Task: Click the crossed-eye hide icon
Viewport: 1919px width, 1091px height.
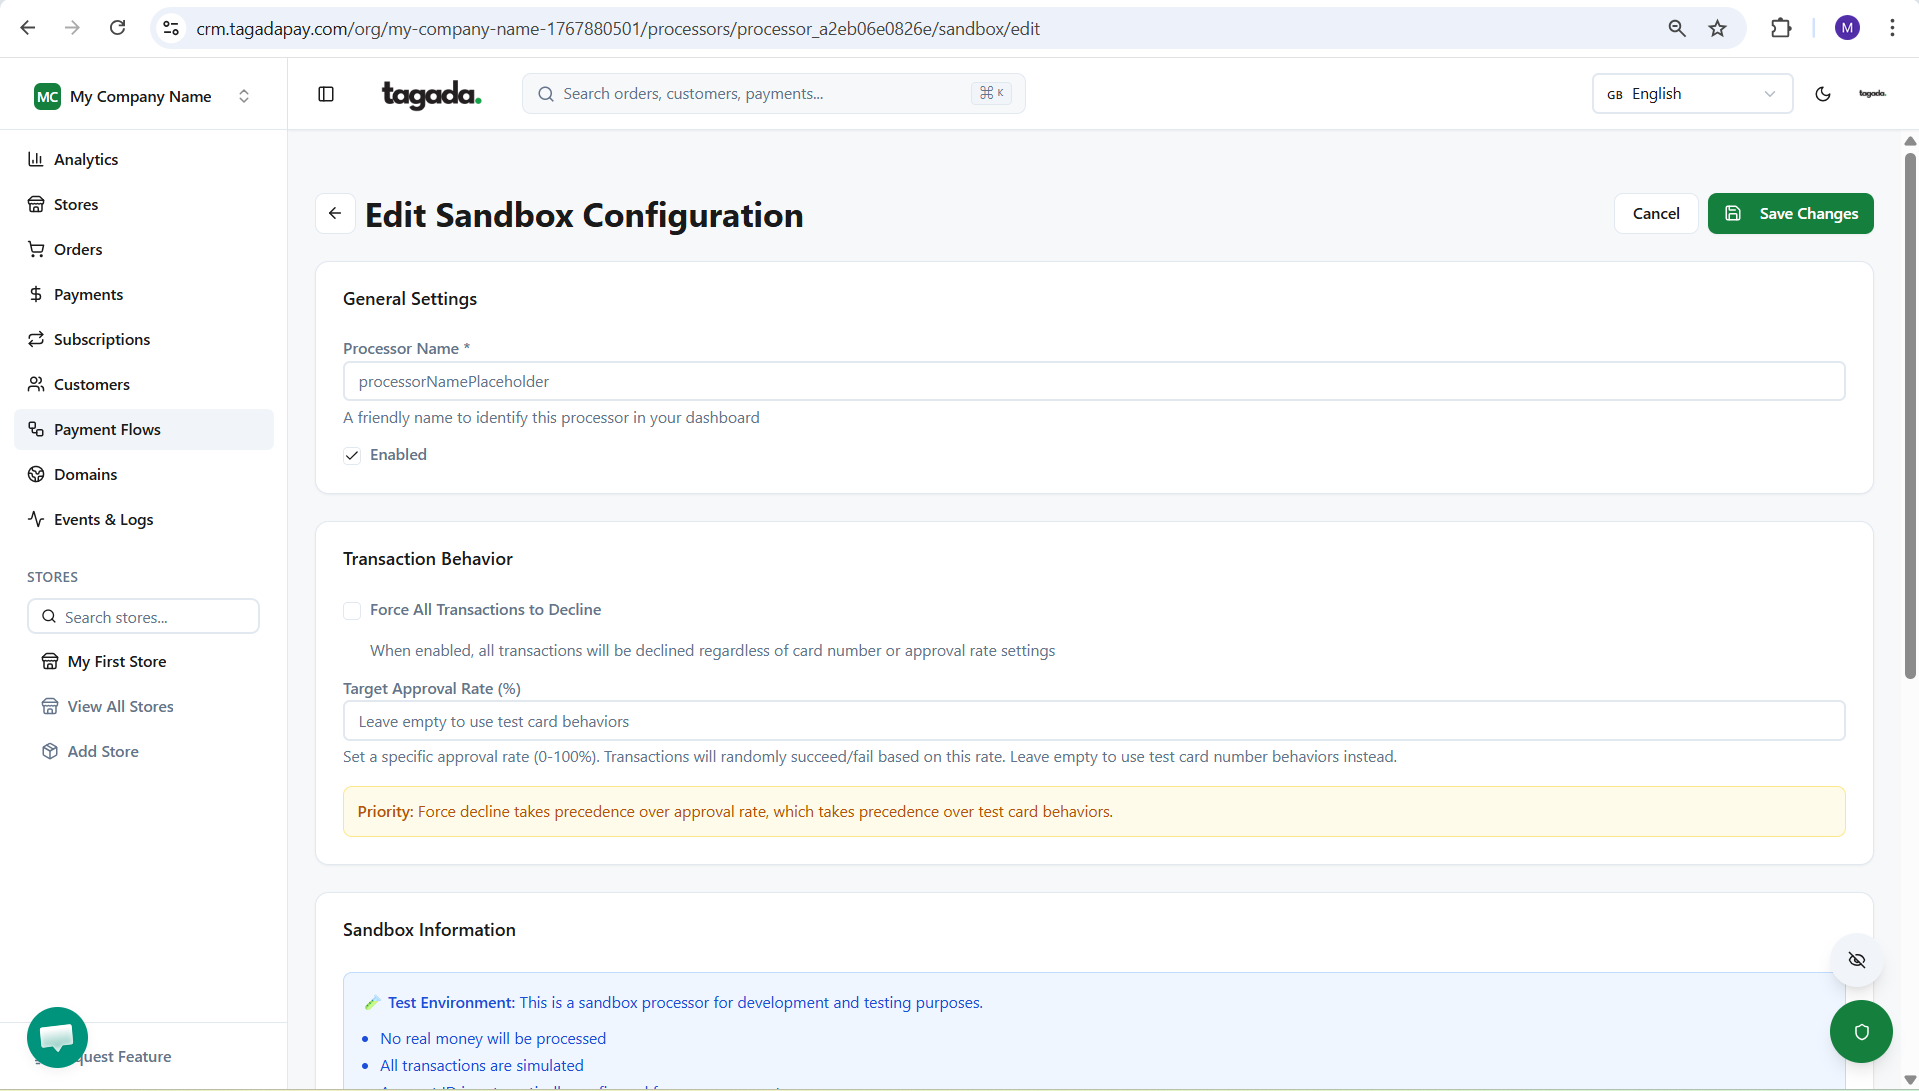Action: pos(1856,960)
